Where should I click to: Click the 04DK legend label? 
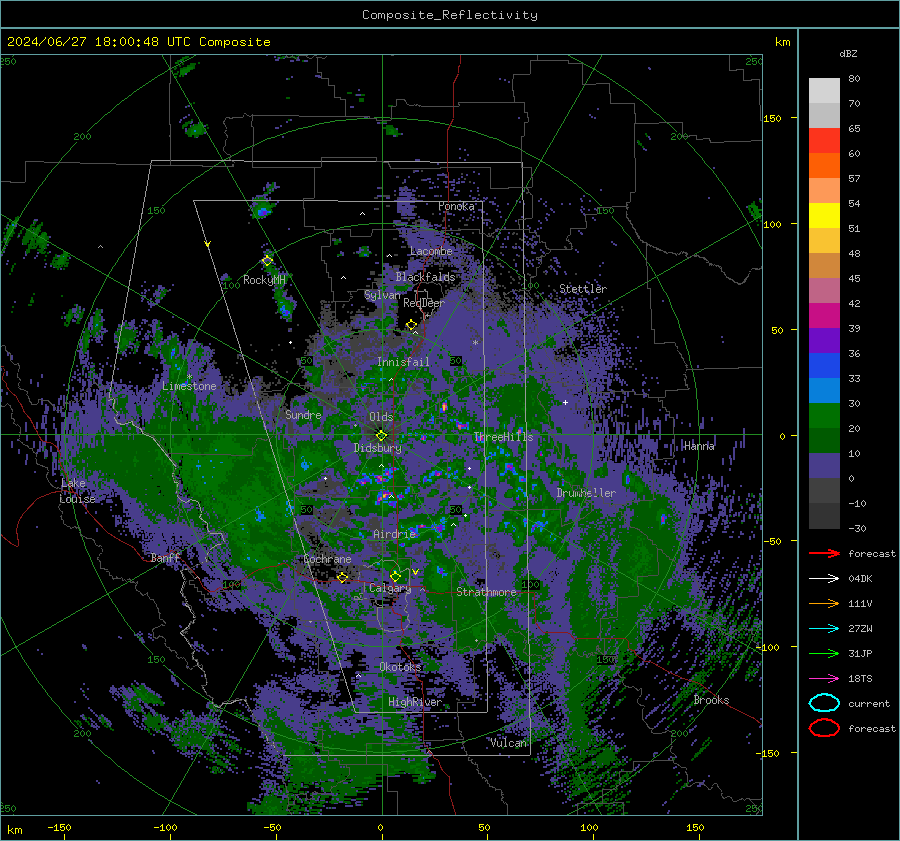pyautogui.click(x=860, y=579)
